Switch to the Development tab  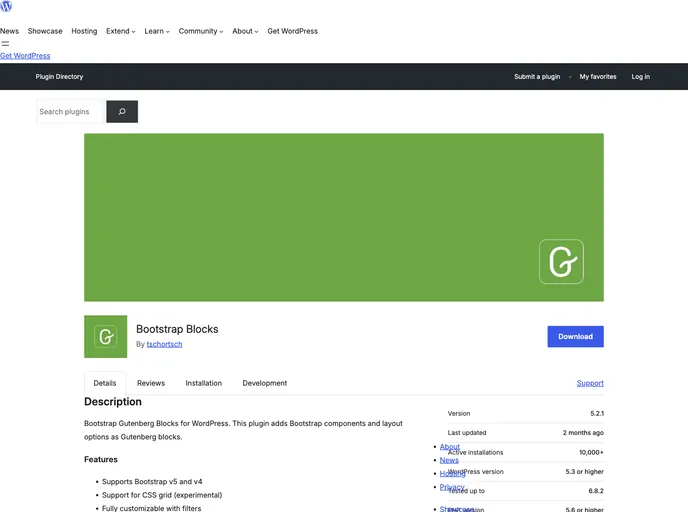click(265, 383)
